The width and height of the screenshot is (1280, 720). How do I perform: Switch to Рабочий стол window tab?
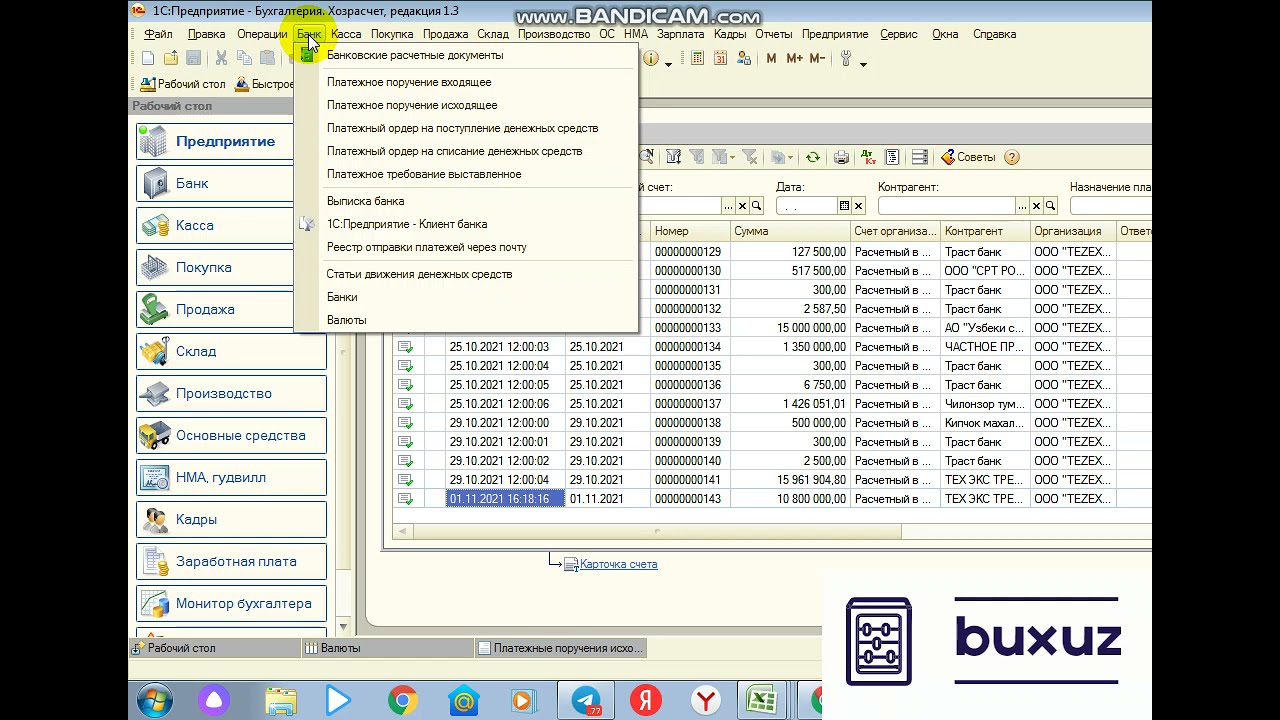pos(214,648)
